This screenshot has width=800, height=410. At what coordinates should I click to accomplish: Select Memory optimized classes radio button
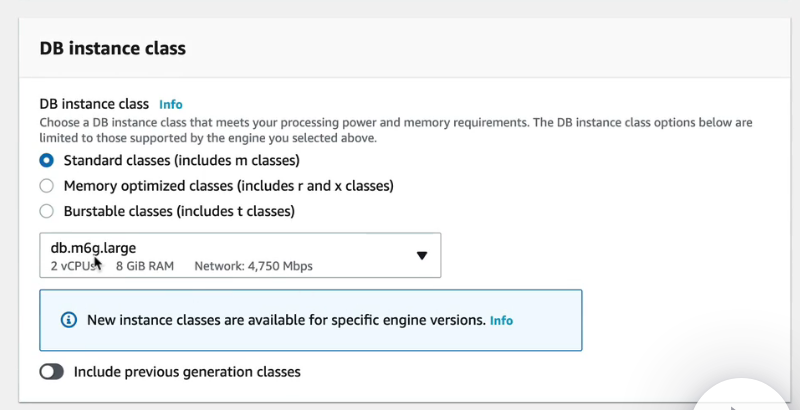47,186
